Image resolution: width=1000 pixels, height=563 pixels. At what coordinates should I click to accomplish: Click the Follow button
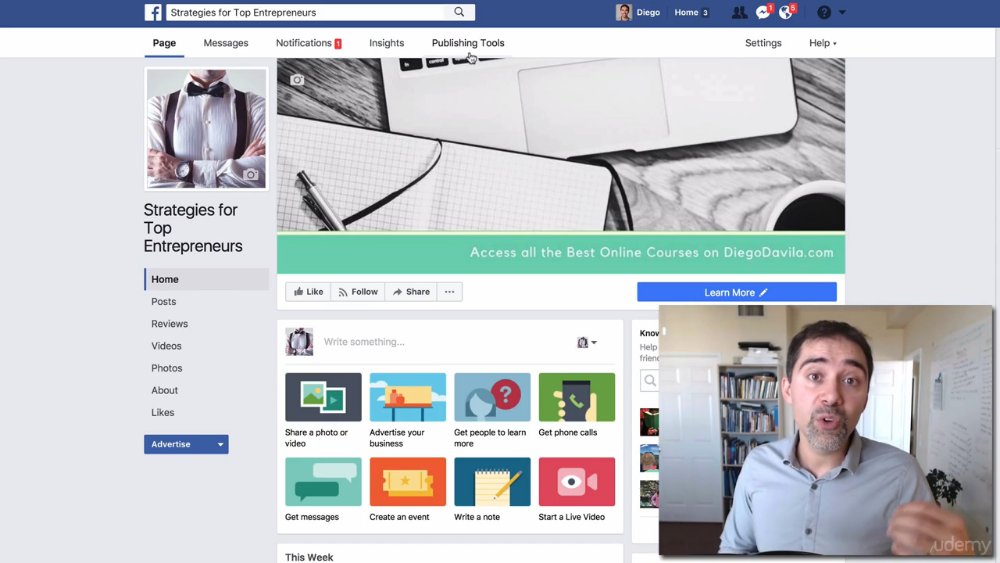[358, 292]
